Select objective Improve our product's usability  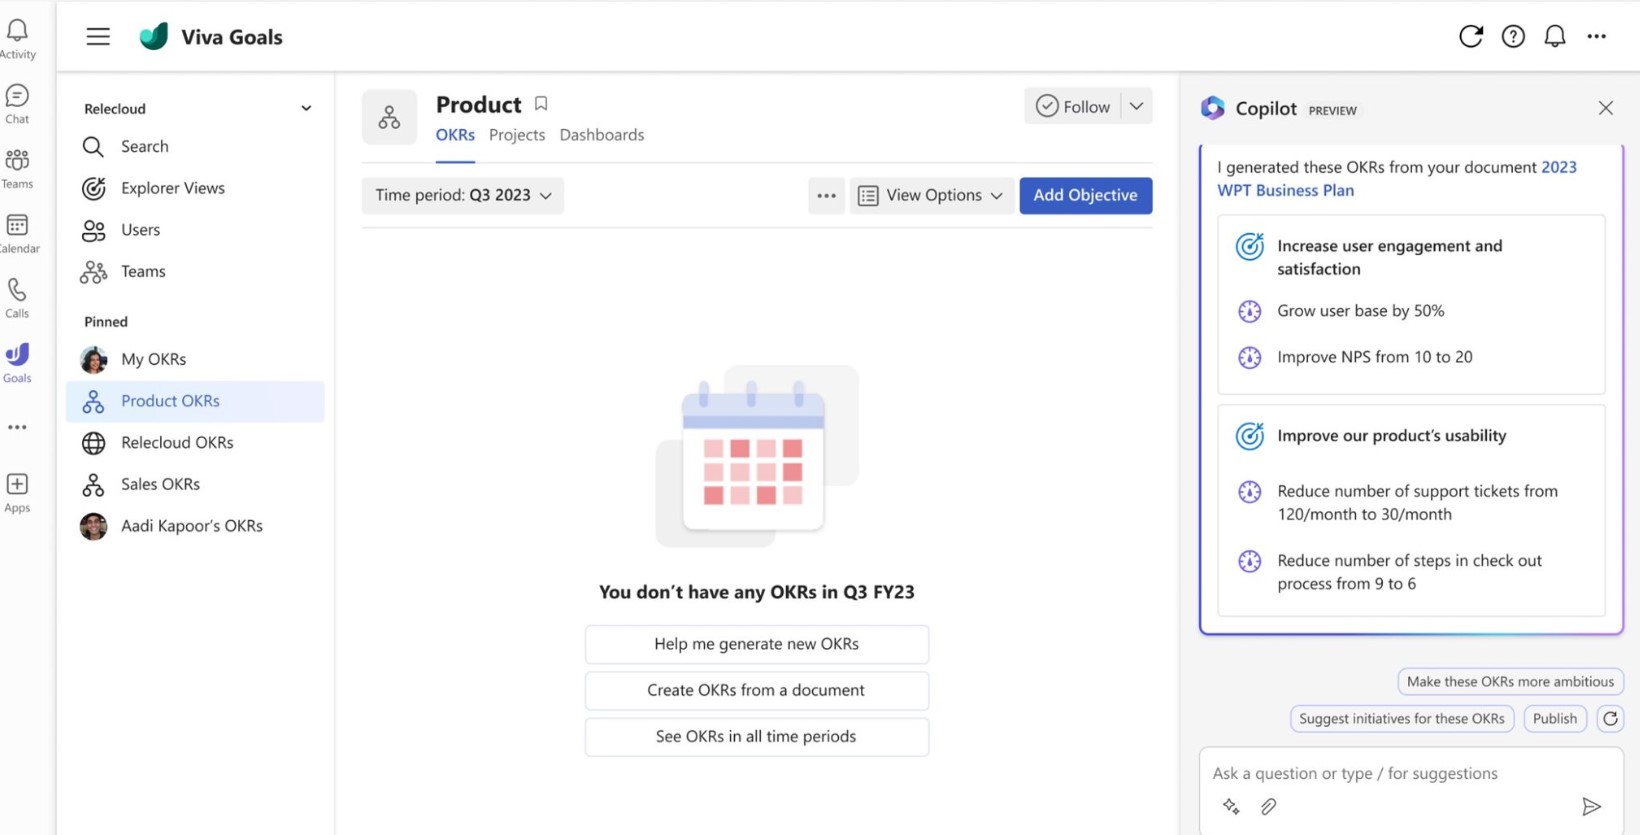[1391, 436]
